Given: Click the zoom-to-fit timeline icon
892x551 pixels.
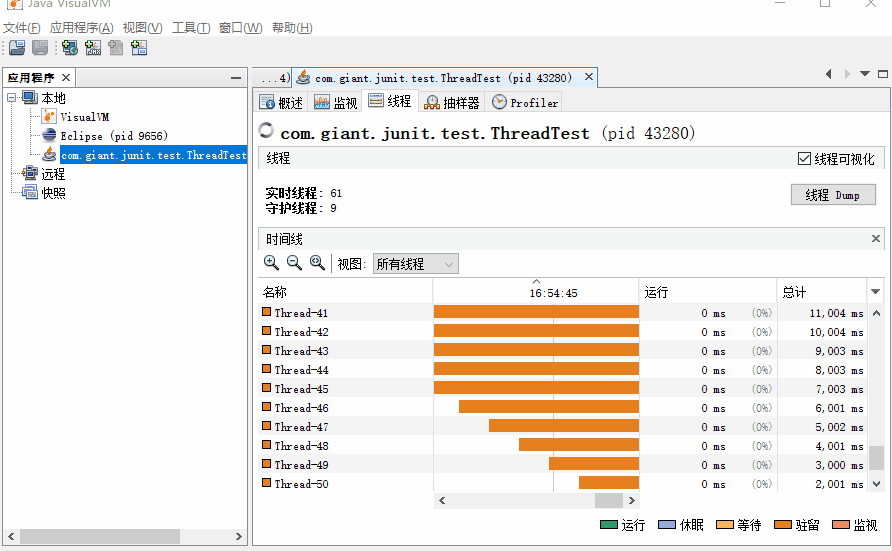Looking at the screenshot, I should 317,263.
